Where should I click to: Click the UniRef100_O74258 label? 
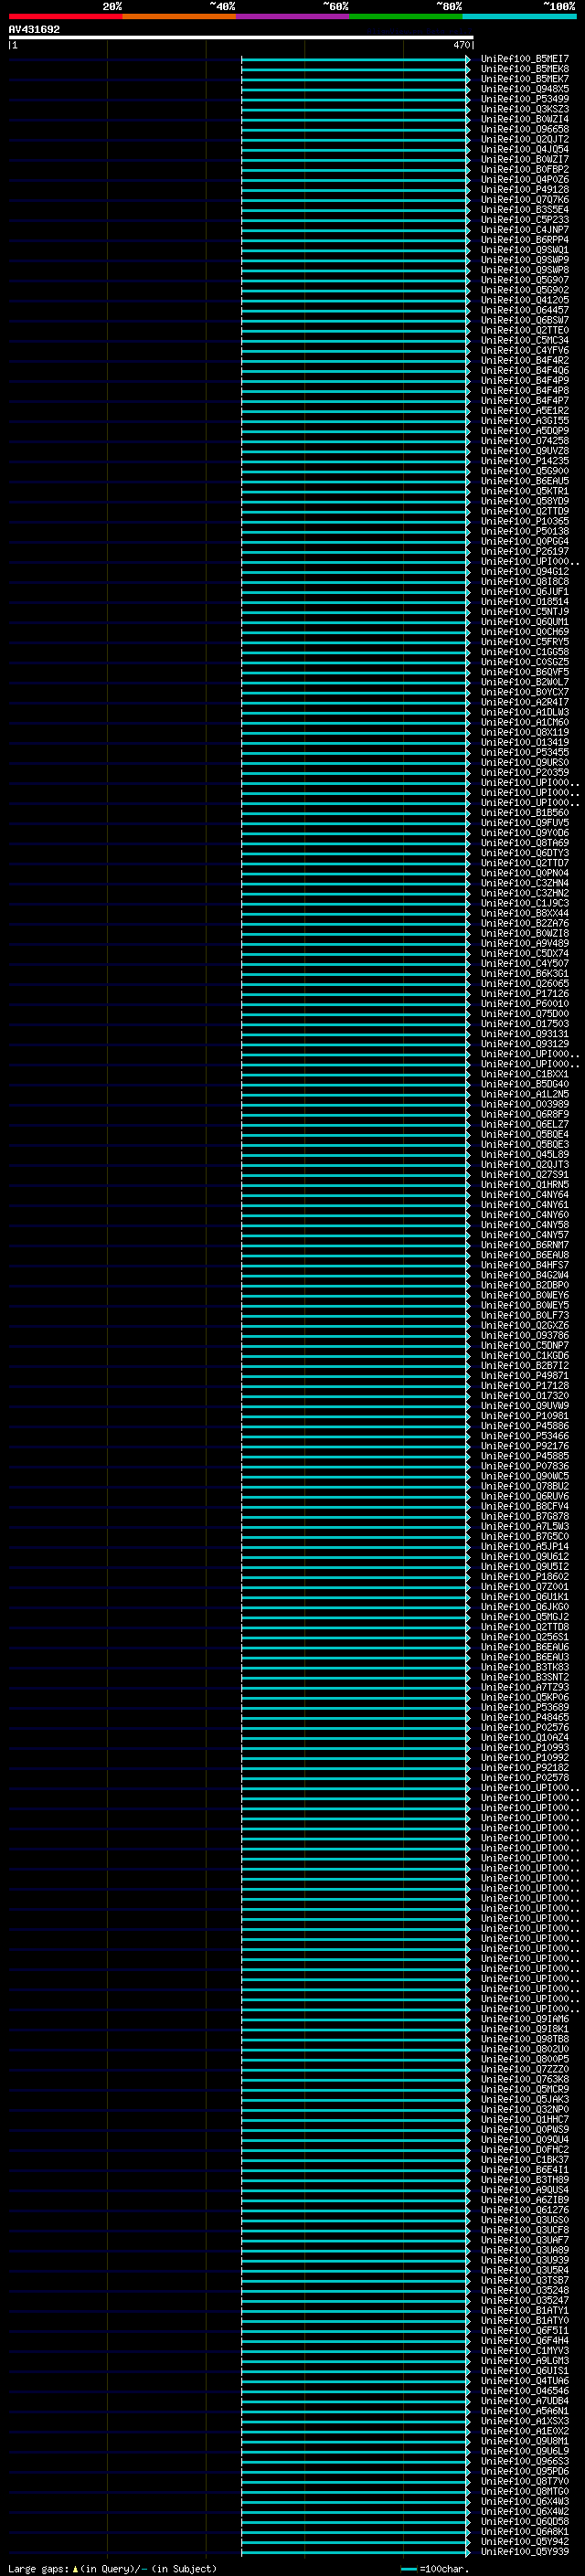[x=524, y=441]
